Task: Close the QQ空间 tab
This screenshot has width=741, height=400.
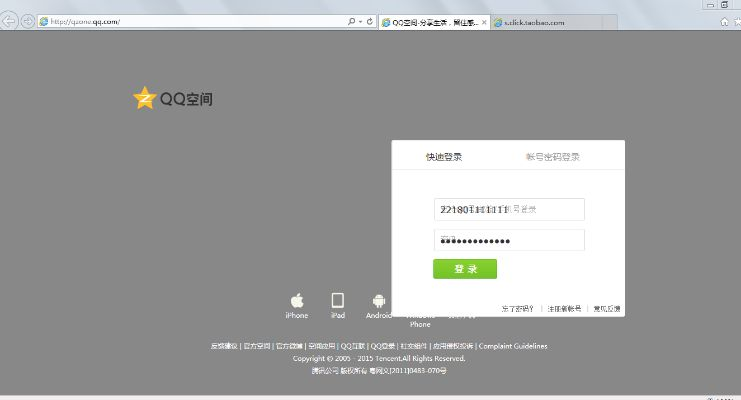Action: pos(484,22)
